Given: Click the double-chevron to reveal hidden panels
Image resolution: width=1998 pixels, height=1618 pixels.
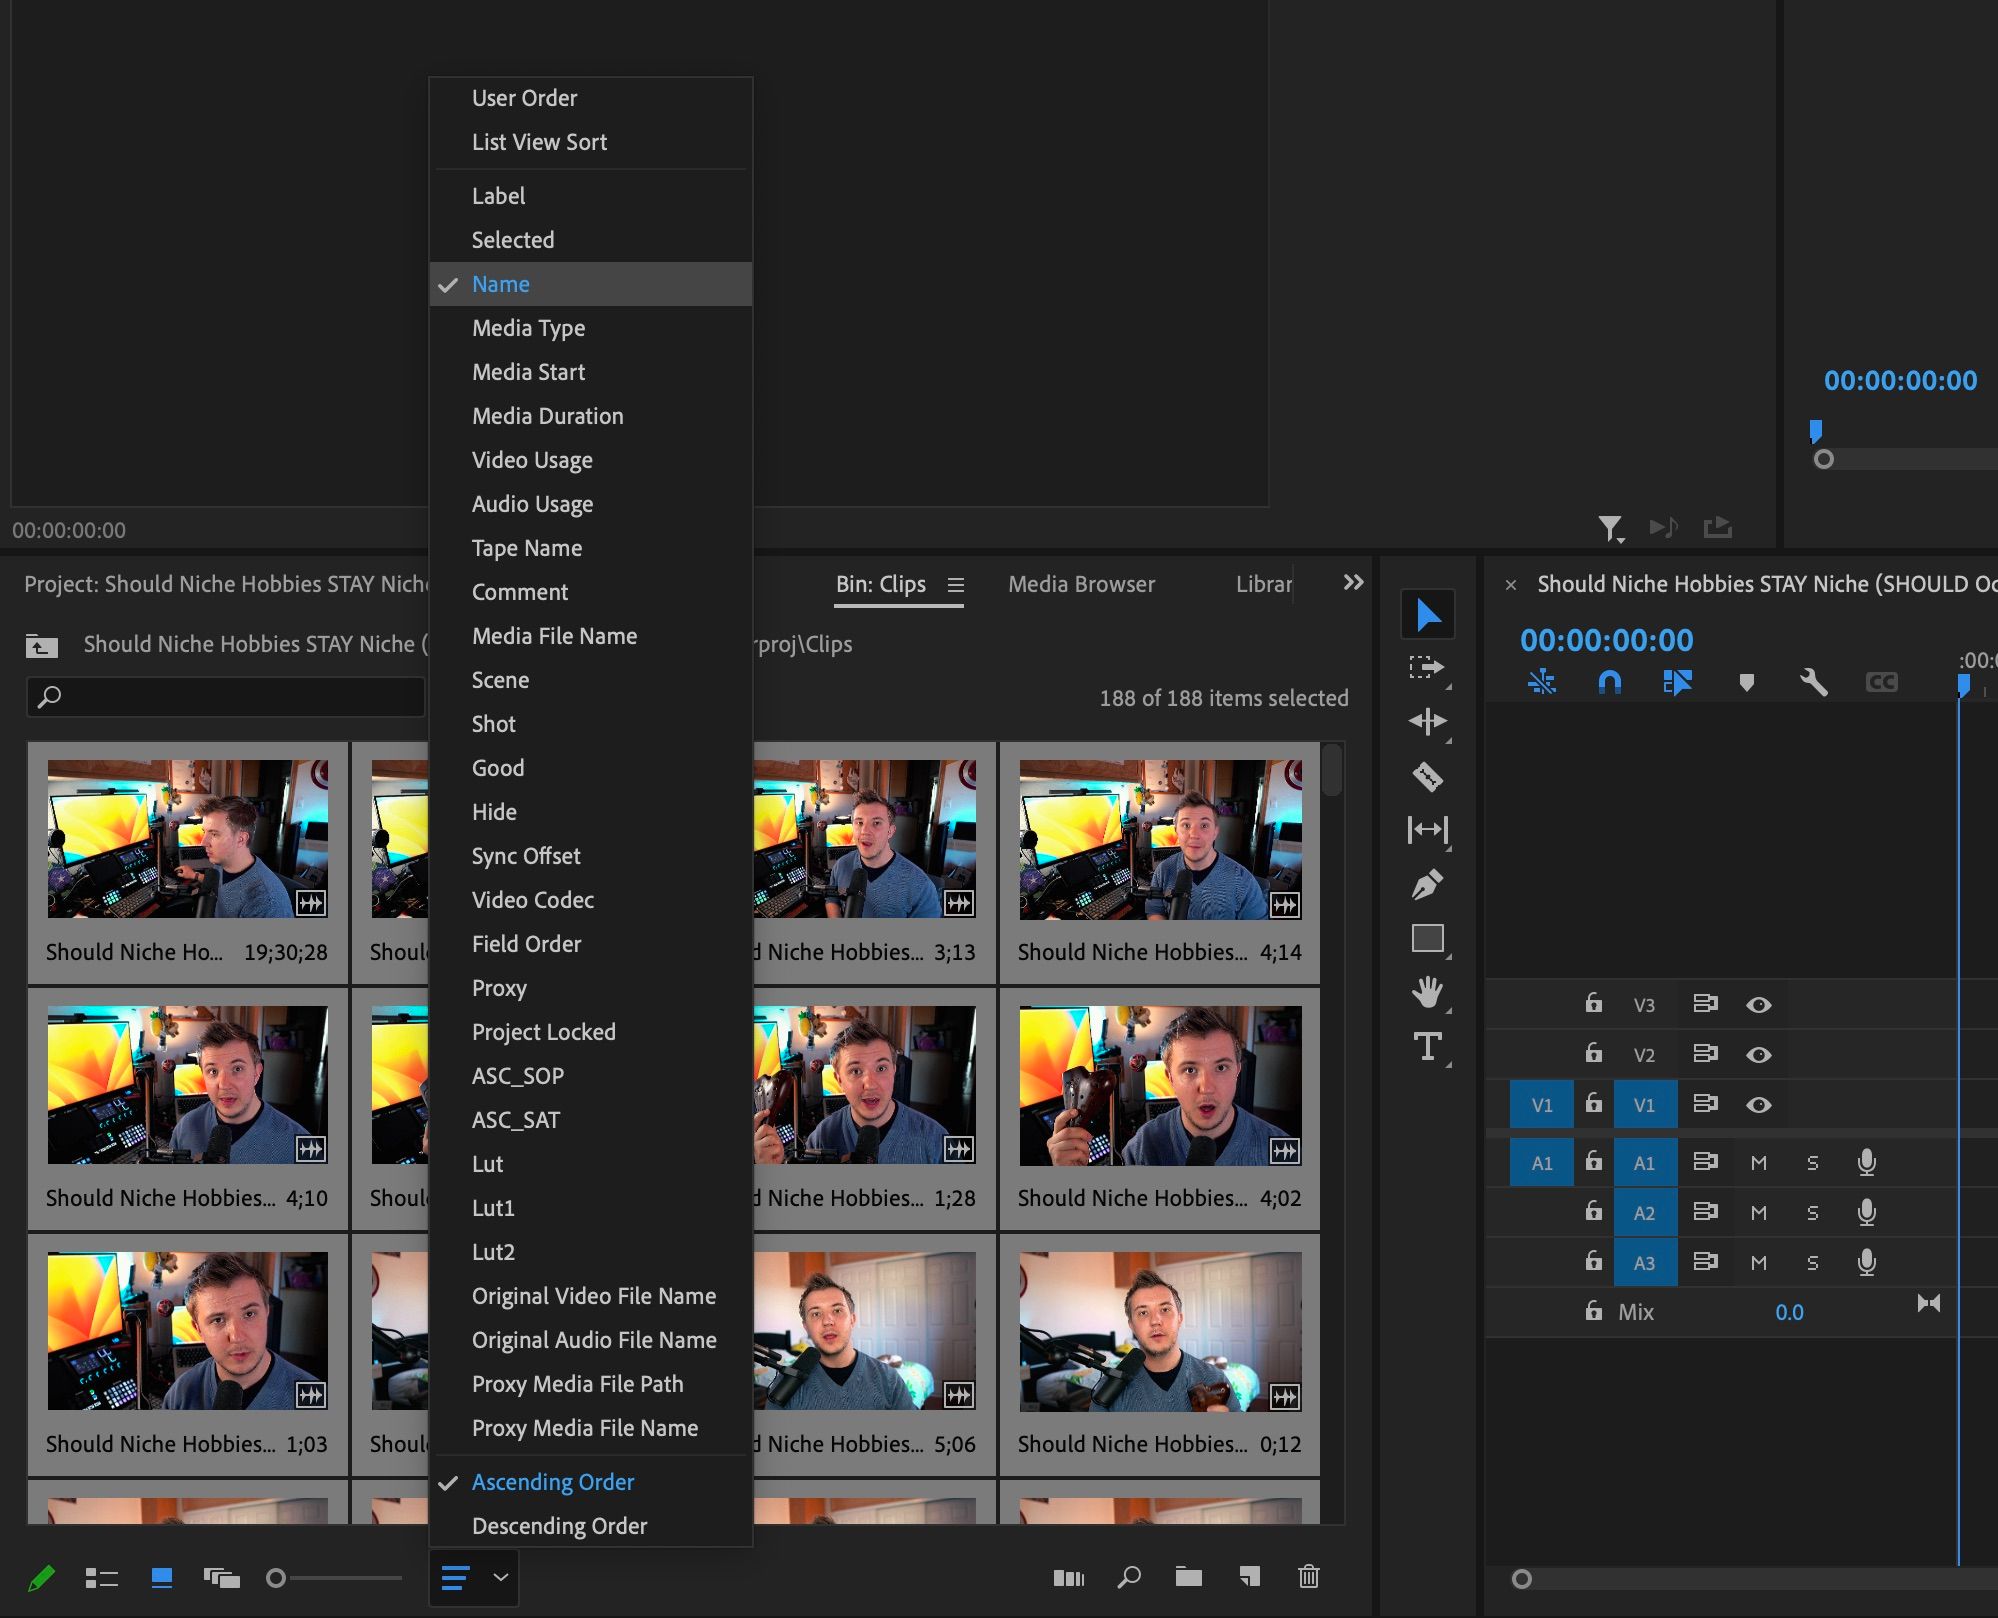Looking at the screenshot, I should click(x=1353, y=583).
